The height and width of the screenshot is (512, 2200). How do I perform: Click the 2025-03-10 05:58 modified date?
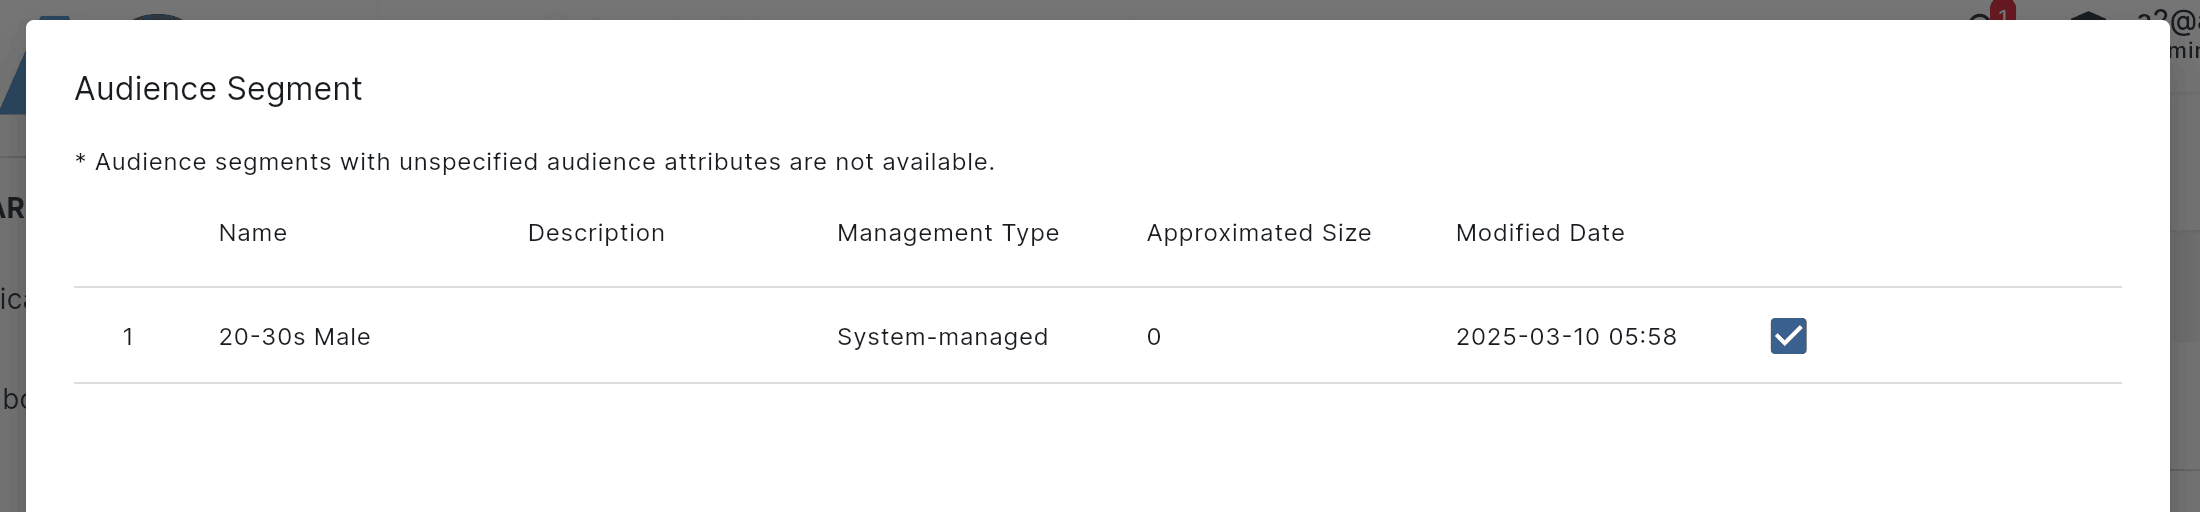[1566, 337]
